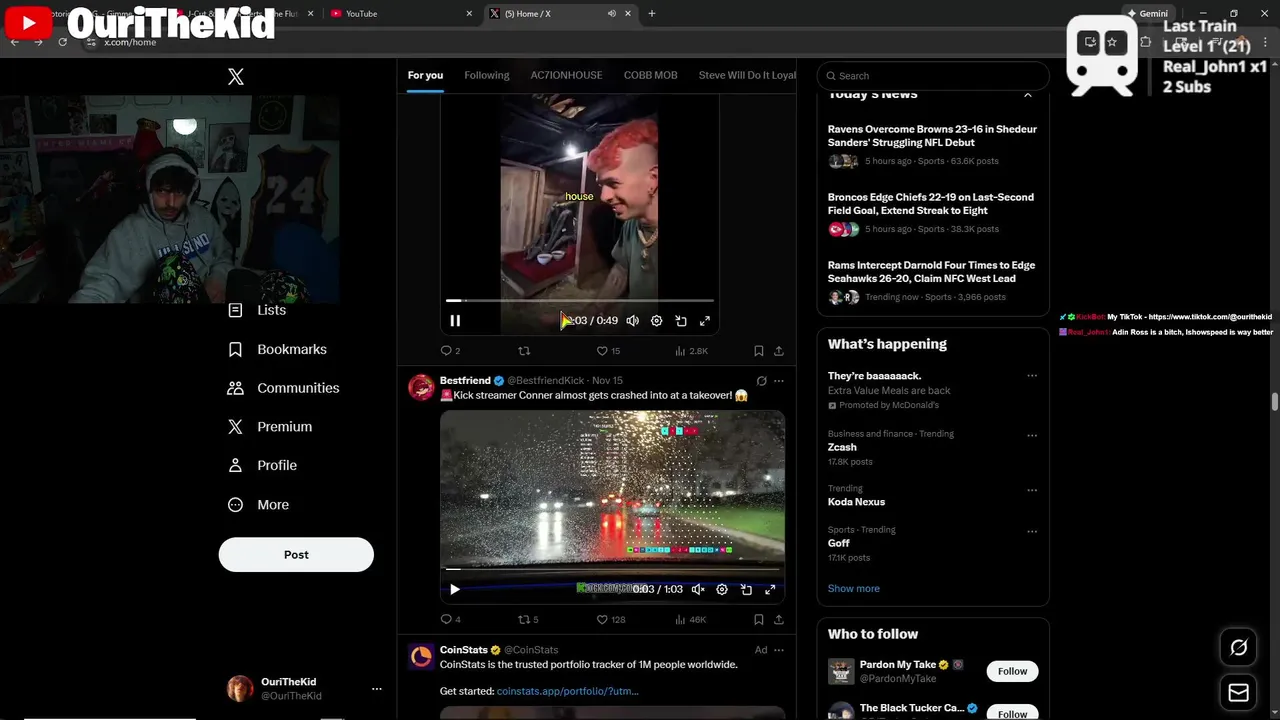
Task: Seek on the 1:03 video progress bar
Action: click(612, 569)
